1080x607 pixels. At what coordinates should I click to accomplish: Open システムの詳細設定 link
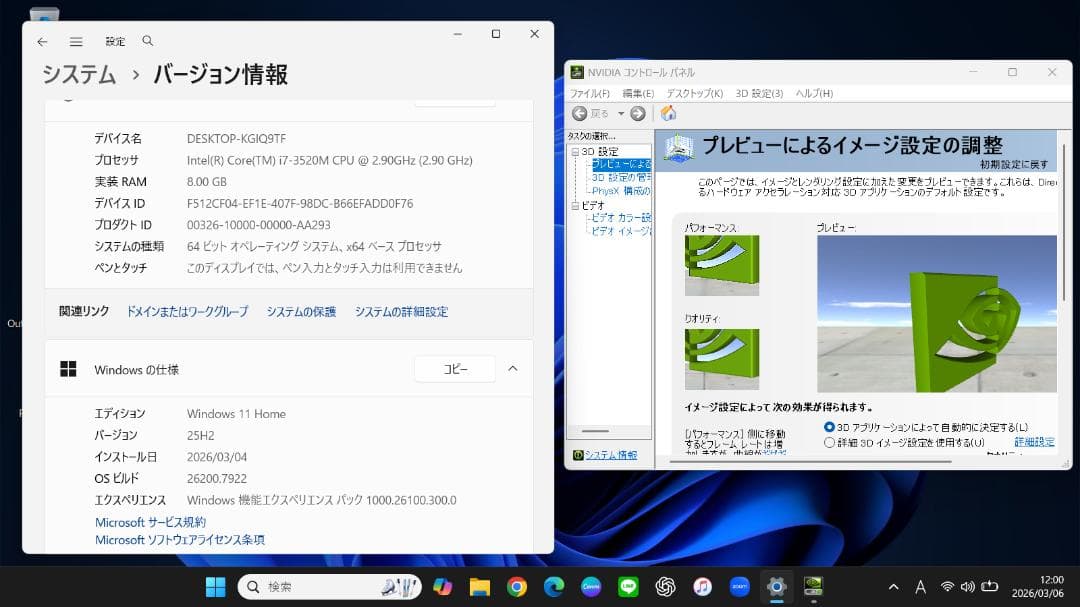click(402, 311)
